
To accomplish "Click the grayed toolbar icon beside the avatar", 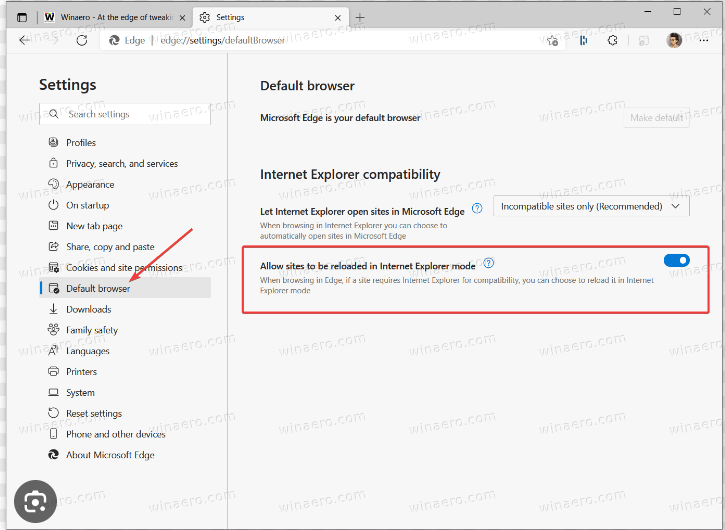I will (643, 41).
